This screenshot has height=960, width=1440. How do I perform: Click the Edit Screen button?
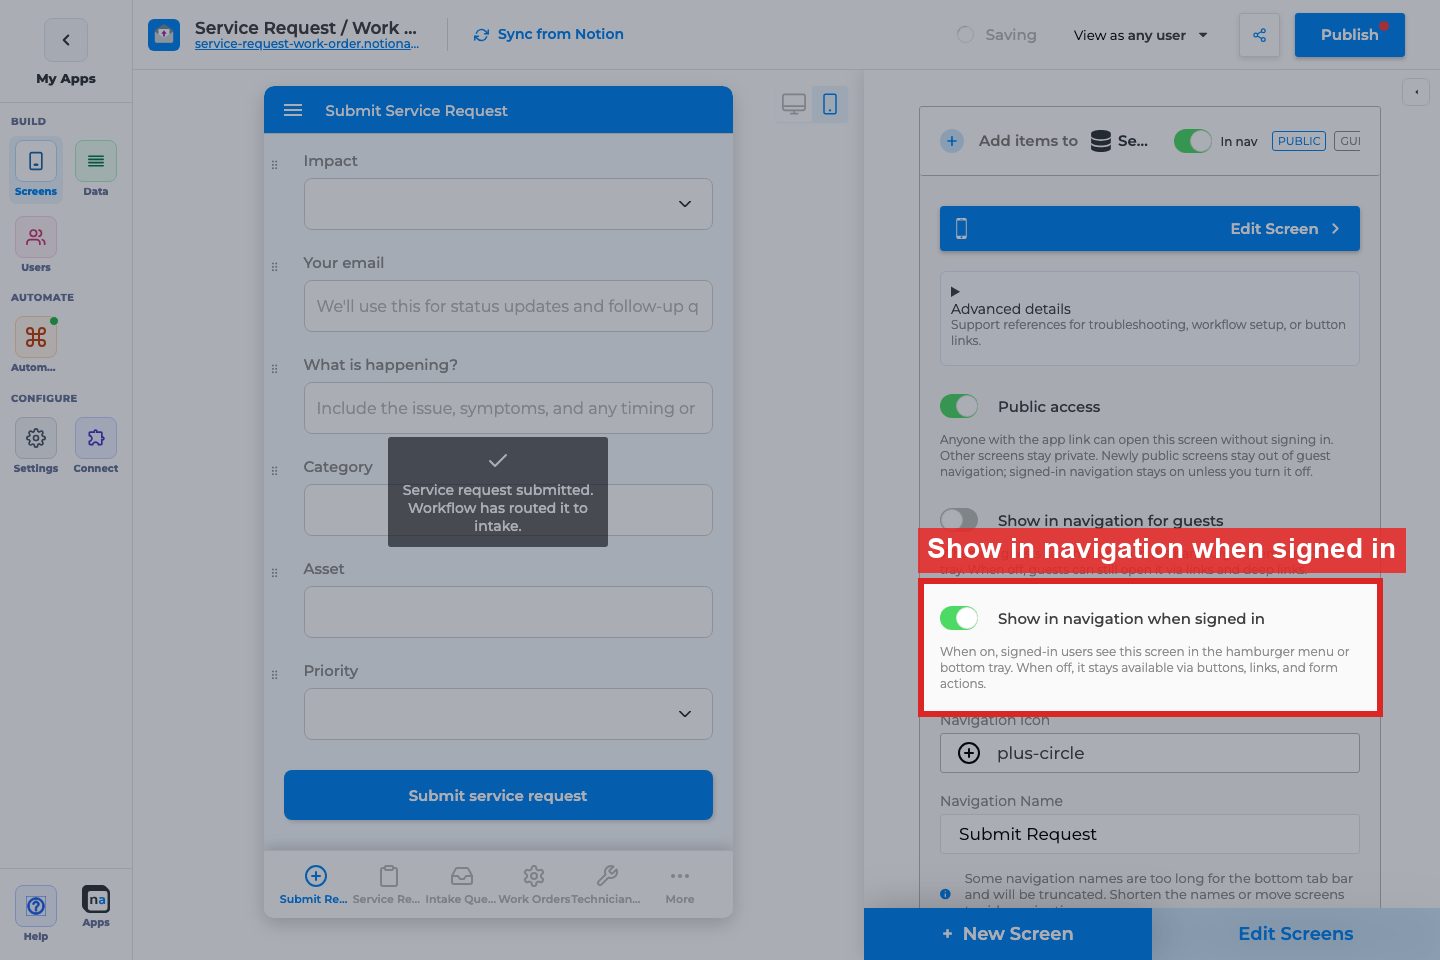[1150, 228]
